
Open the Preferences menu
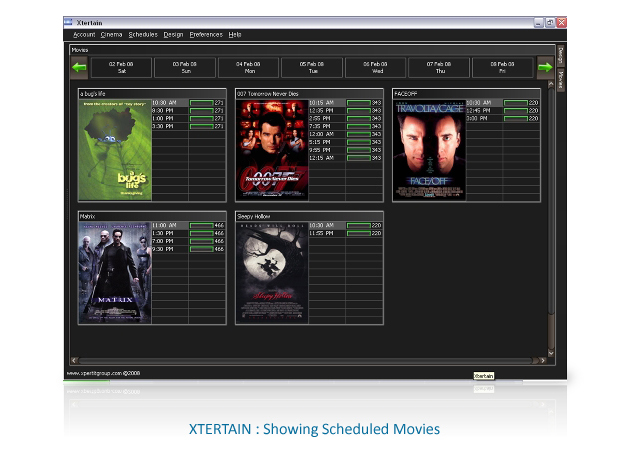click(x=206, y=35)
